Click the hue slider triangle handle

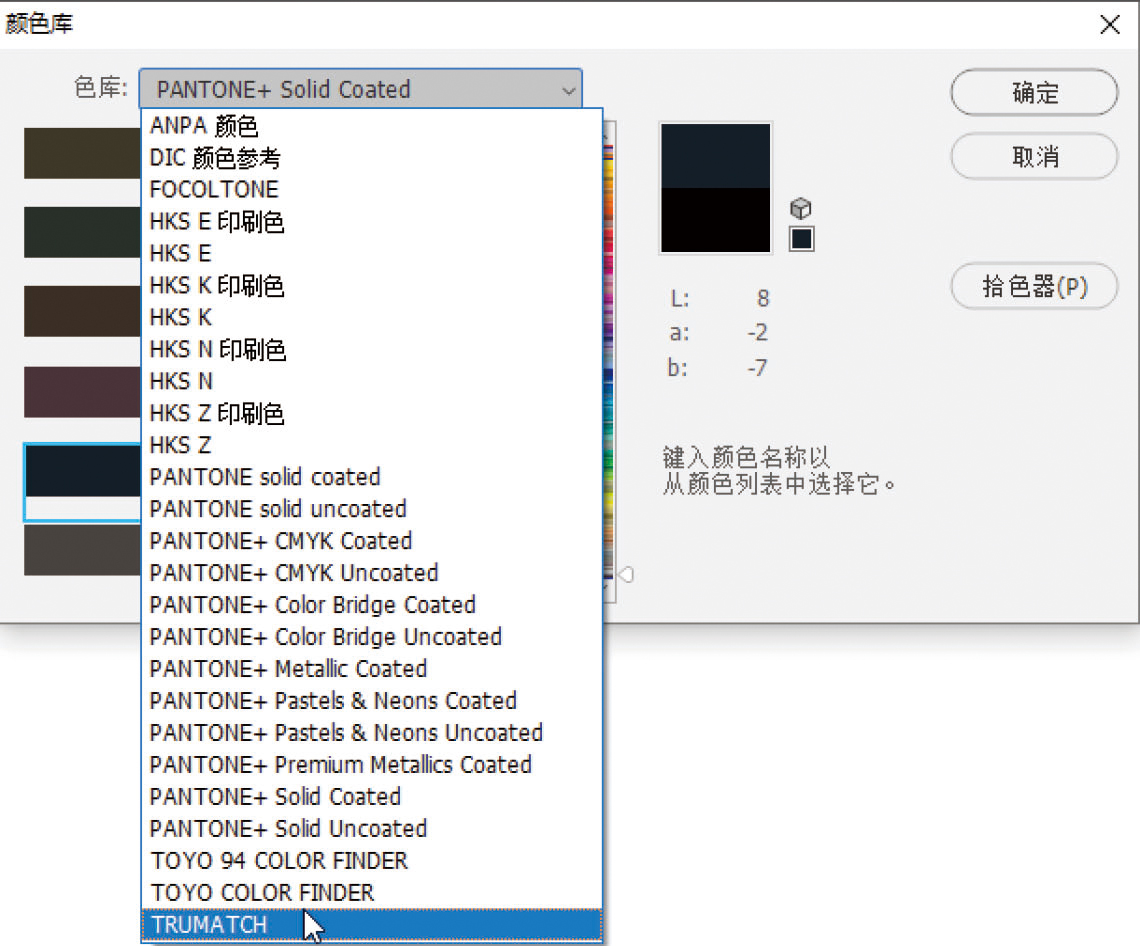tap(626, 574)
